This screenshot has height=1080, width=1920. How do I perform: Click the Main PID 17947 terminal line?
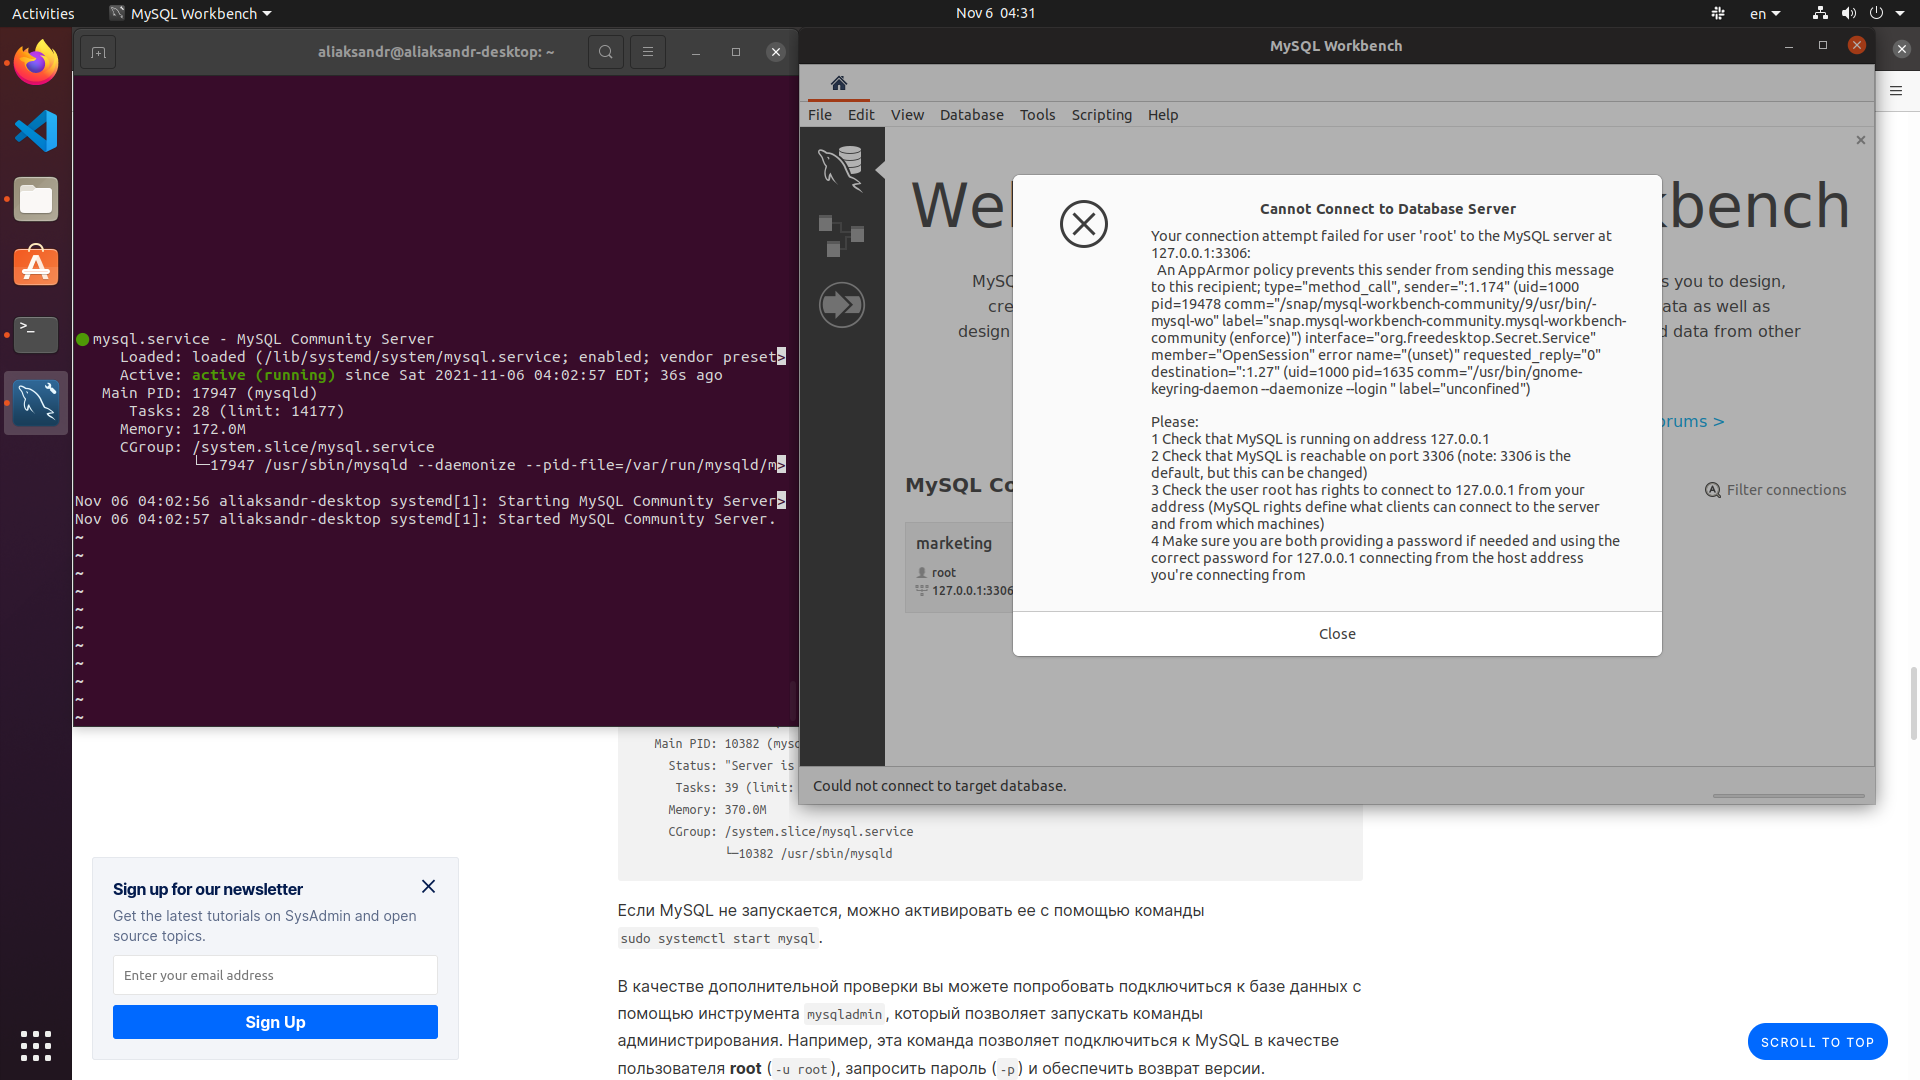tap(209, 393)
